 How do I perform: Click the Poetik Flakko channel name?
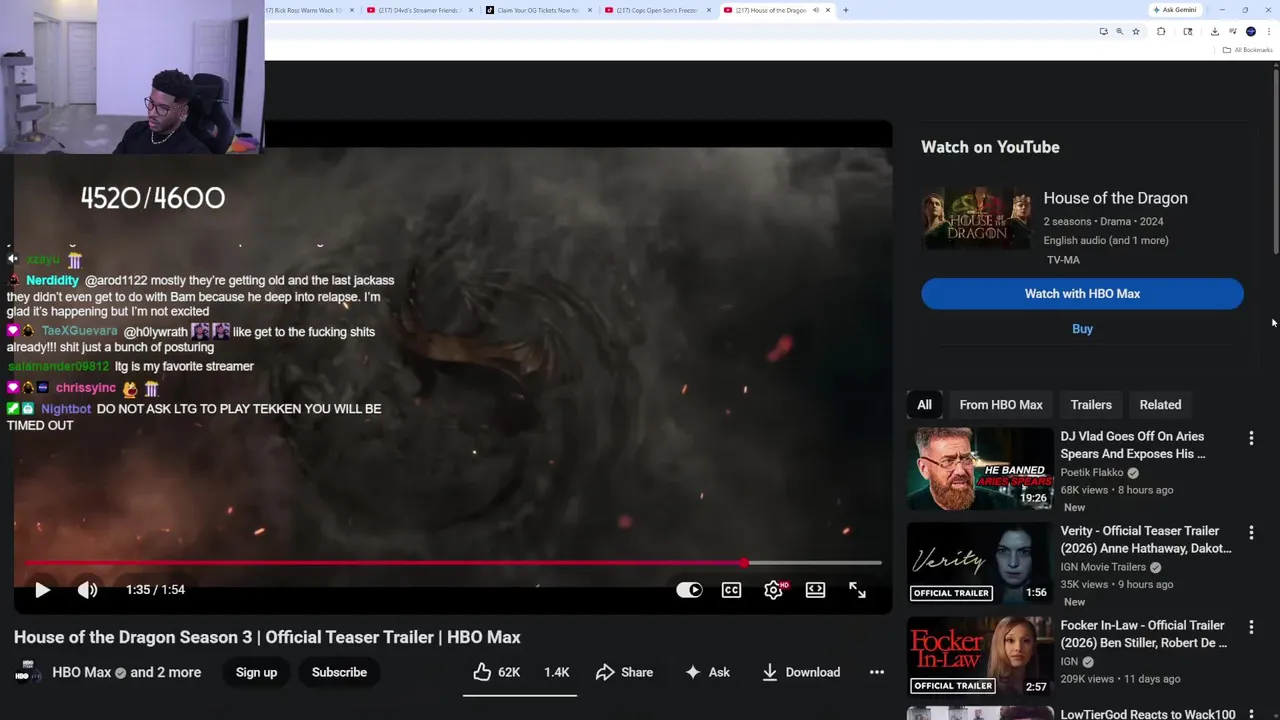pyautogui.click(x=1092, y=472)
